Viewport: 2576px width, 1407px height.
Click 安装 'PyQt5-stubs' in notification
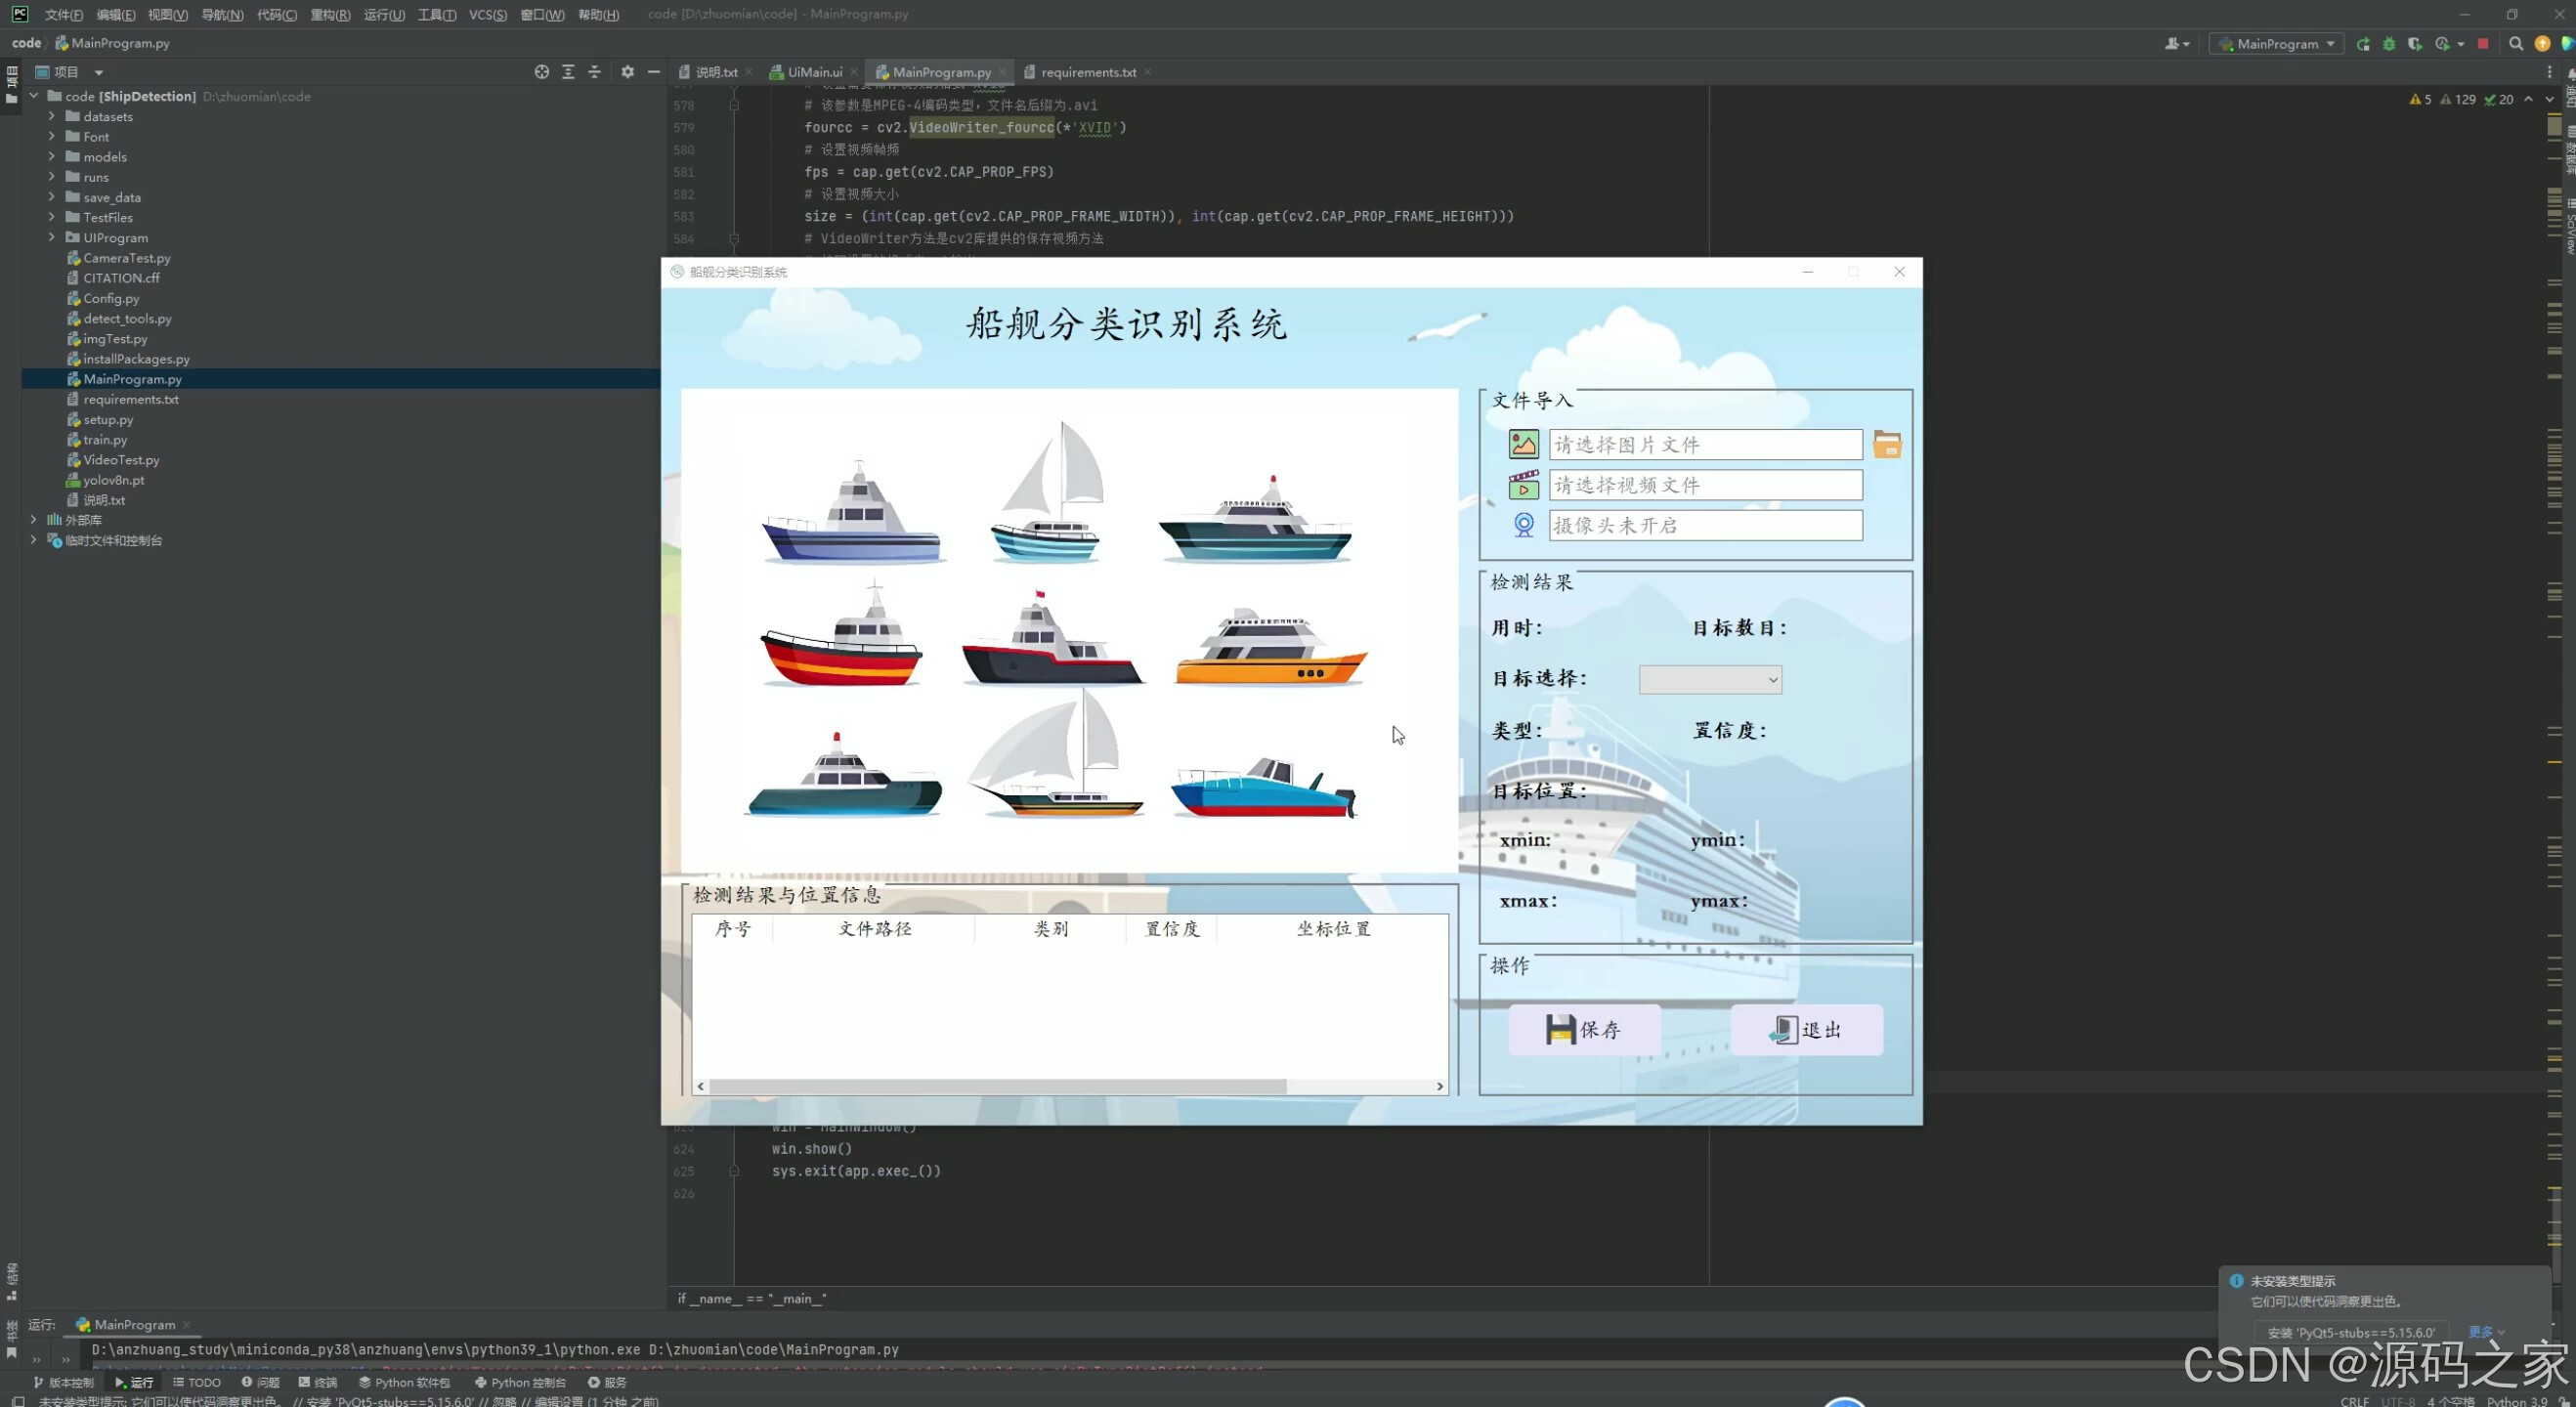(x=2350, y=1332)
